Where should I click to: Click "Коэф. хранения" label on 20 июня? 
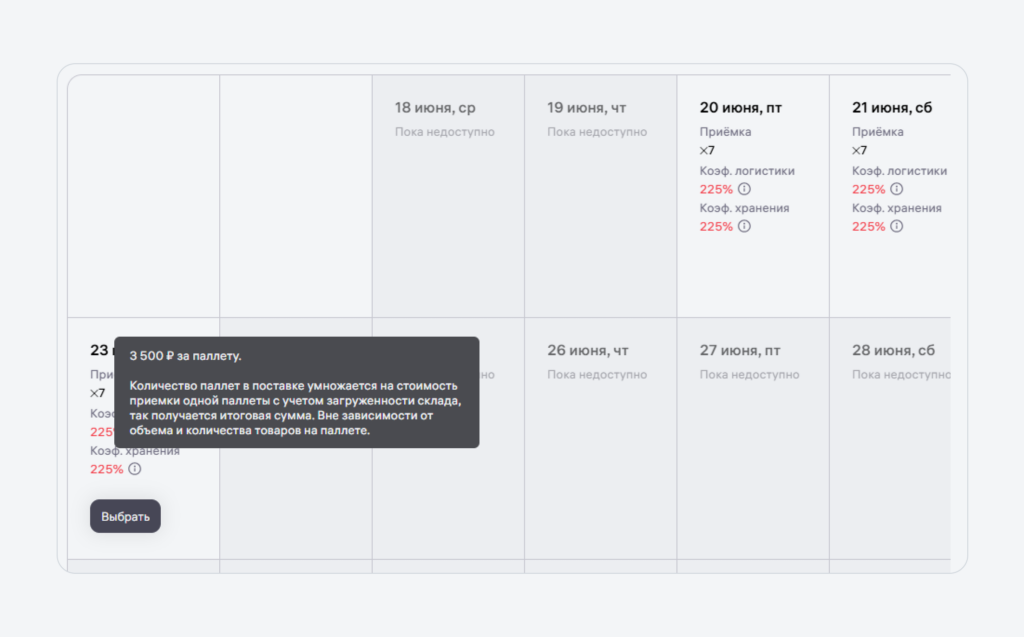[x=744, y=208]
